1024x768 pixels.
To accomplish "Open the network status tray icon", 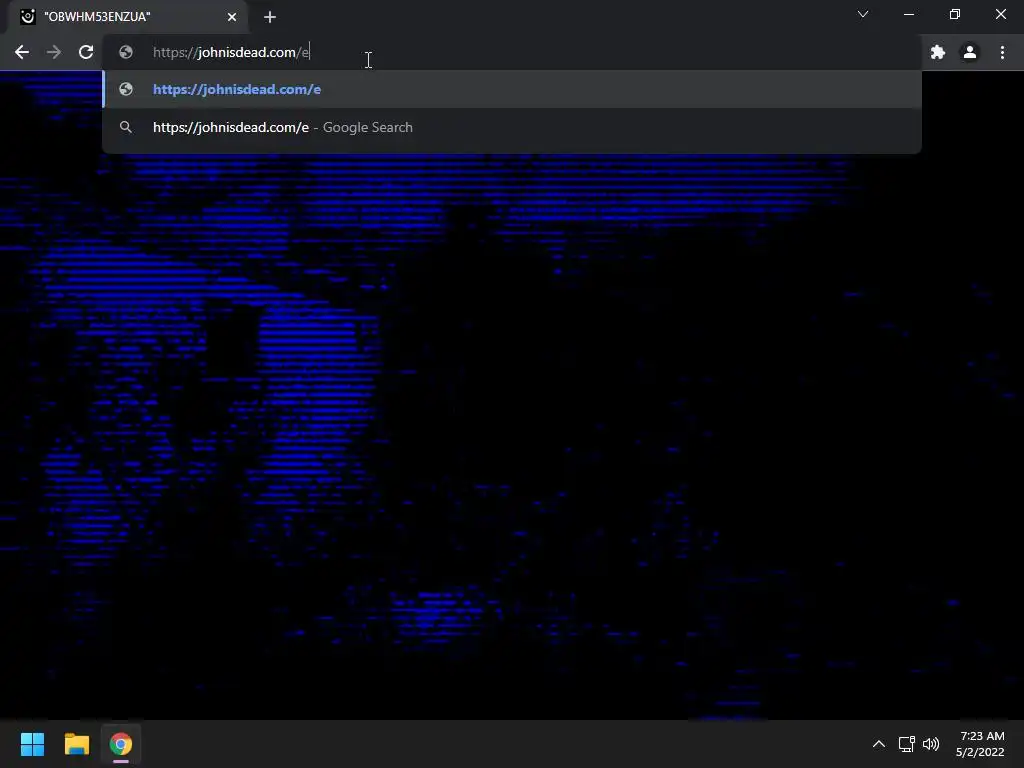I will [x=906, y=744].
